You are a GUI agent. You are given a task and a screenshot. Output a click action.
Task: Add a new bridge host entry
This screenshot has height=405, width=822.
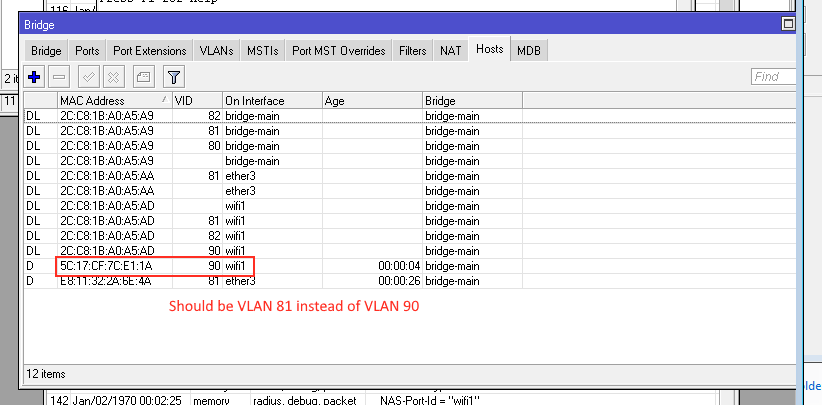point(34,78)
